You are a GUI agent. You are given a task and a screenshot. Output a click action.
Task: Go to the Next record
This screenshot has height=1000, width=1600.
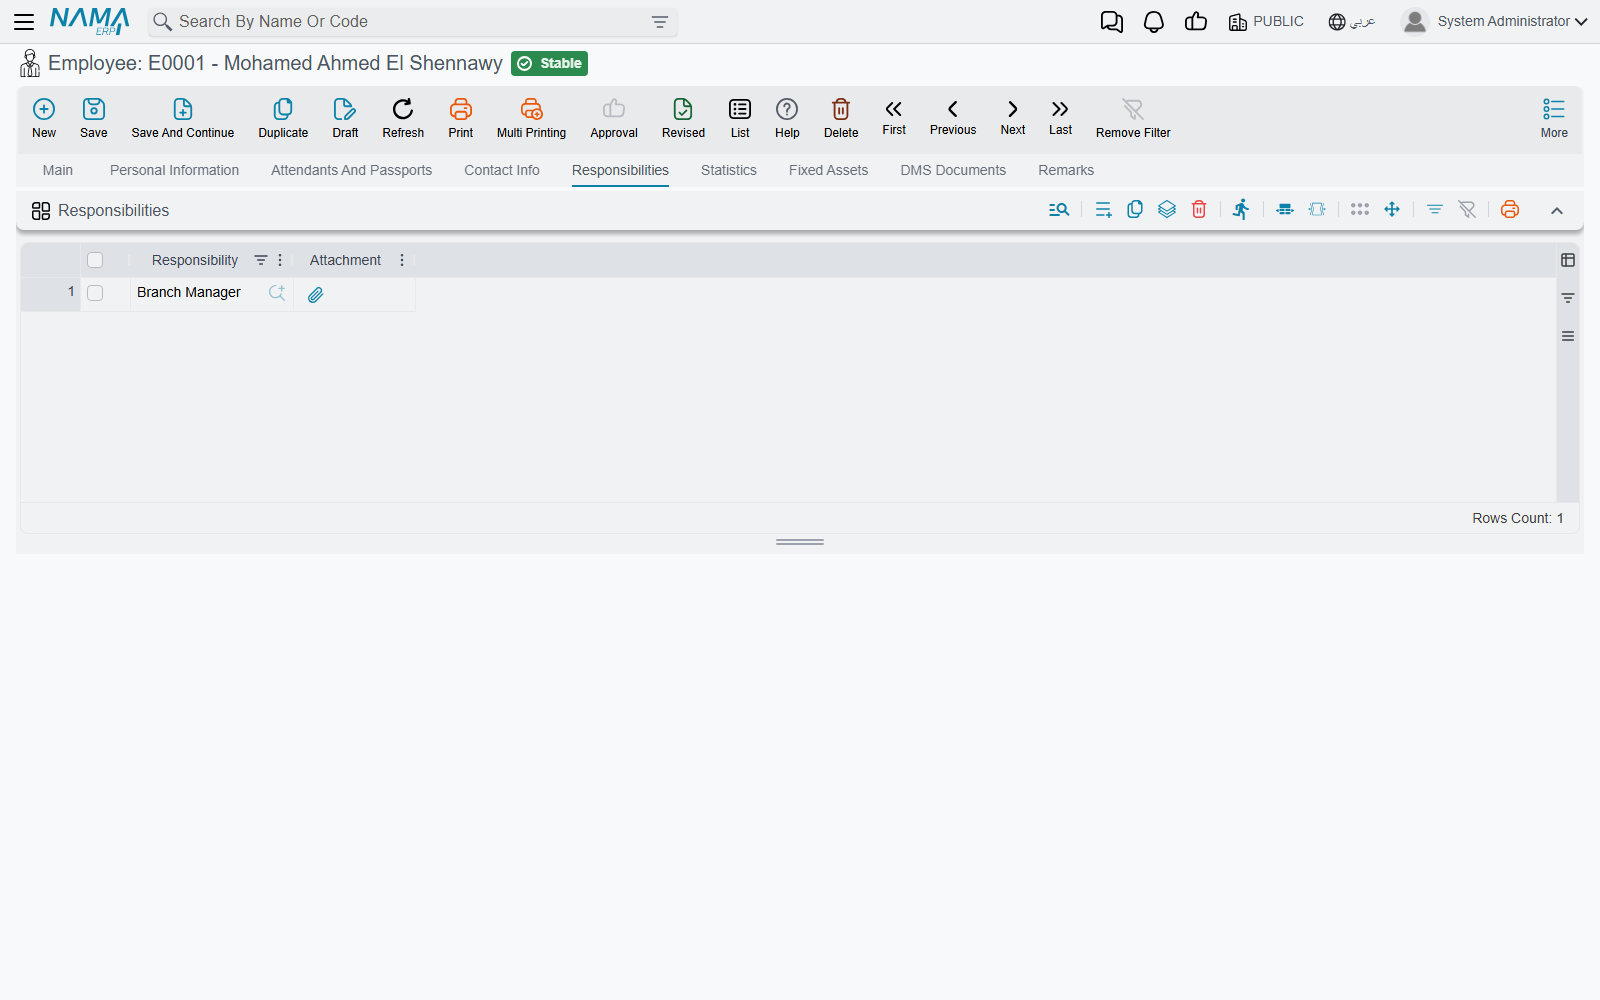[1013, 117]
